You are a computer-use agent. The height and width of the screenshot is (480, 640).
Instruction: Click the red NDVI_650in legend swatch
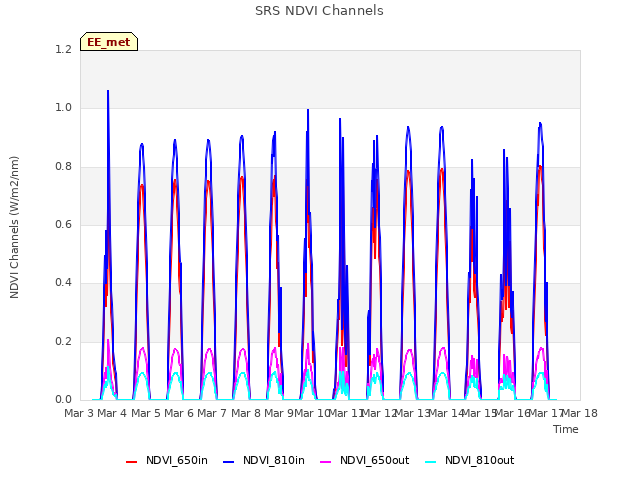pyautogui.click(x=131, y=462)
